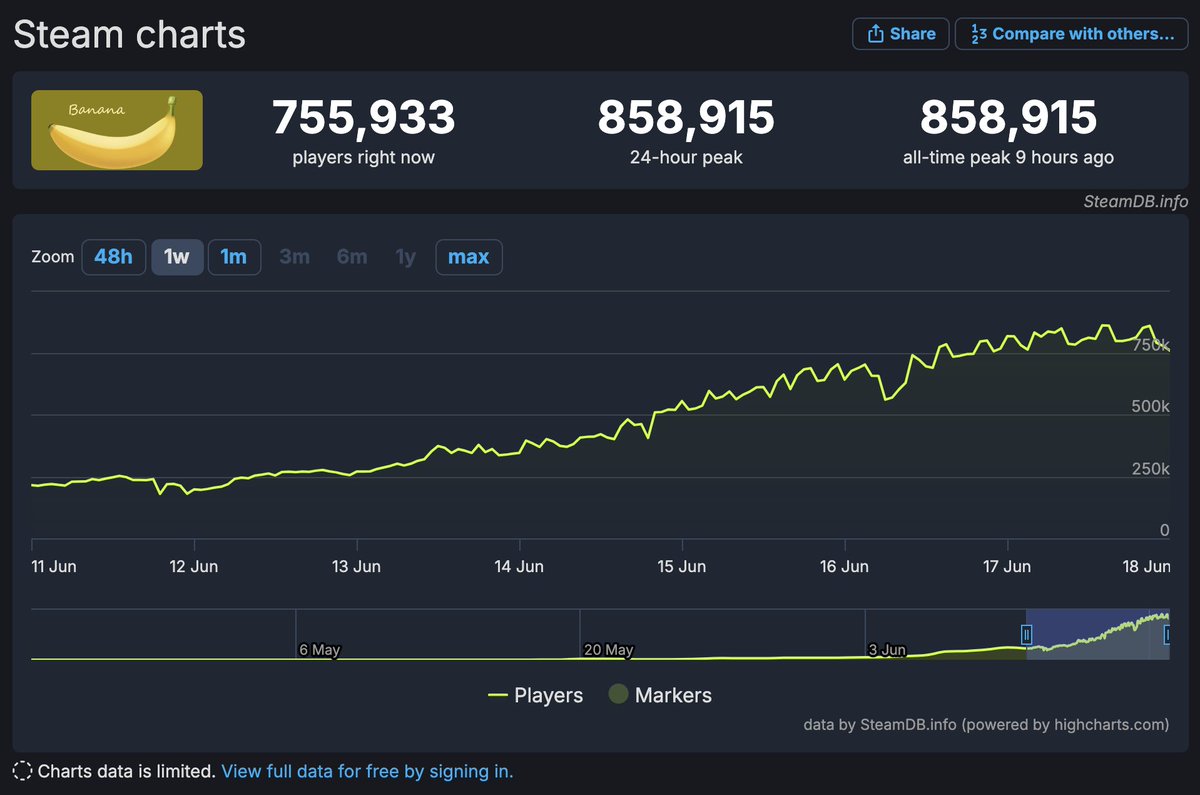Click the highlighted navigator range window
This screenshot has width=1200, height=795.
click(x=1097, y=634)
